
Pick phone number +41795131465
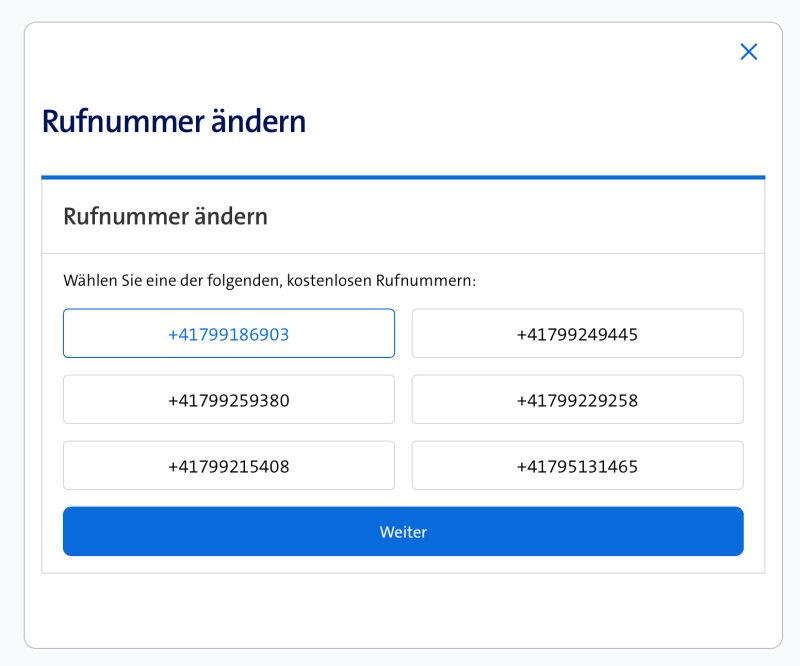pyautogui.click(x=577, y=466)
